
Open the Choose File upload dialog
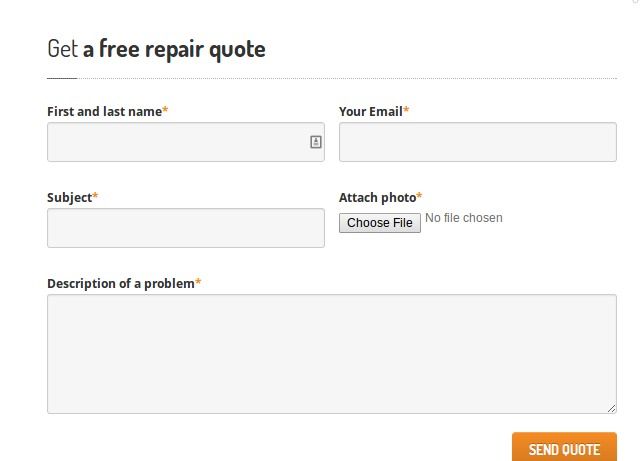point(380,223)
